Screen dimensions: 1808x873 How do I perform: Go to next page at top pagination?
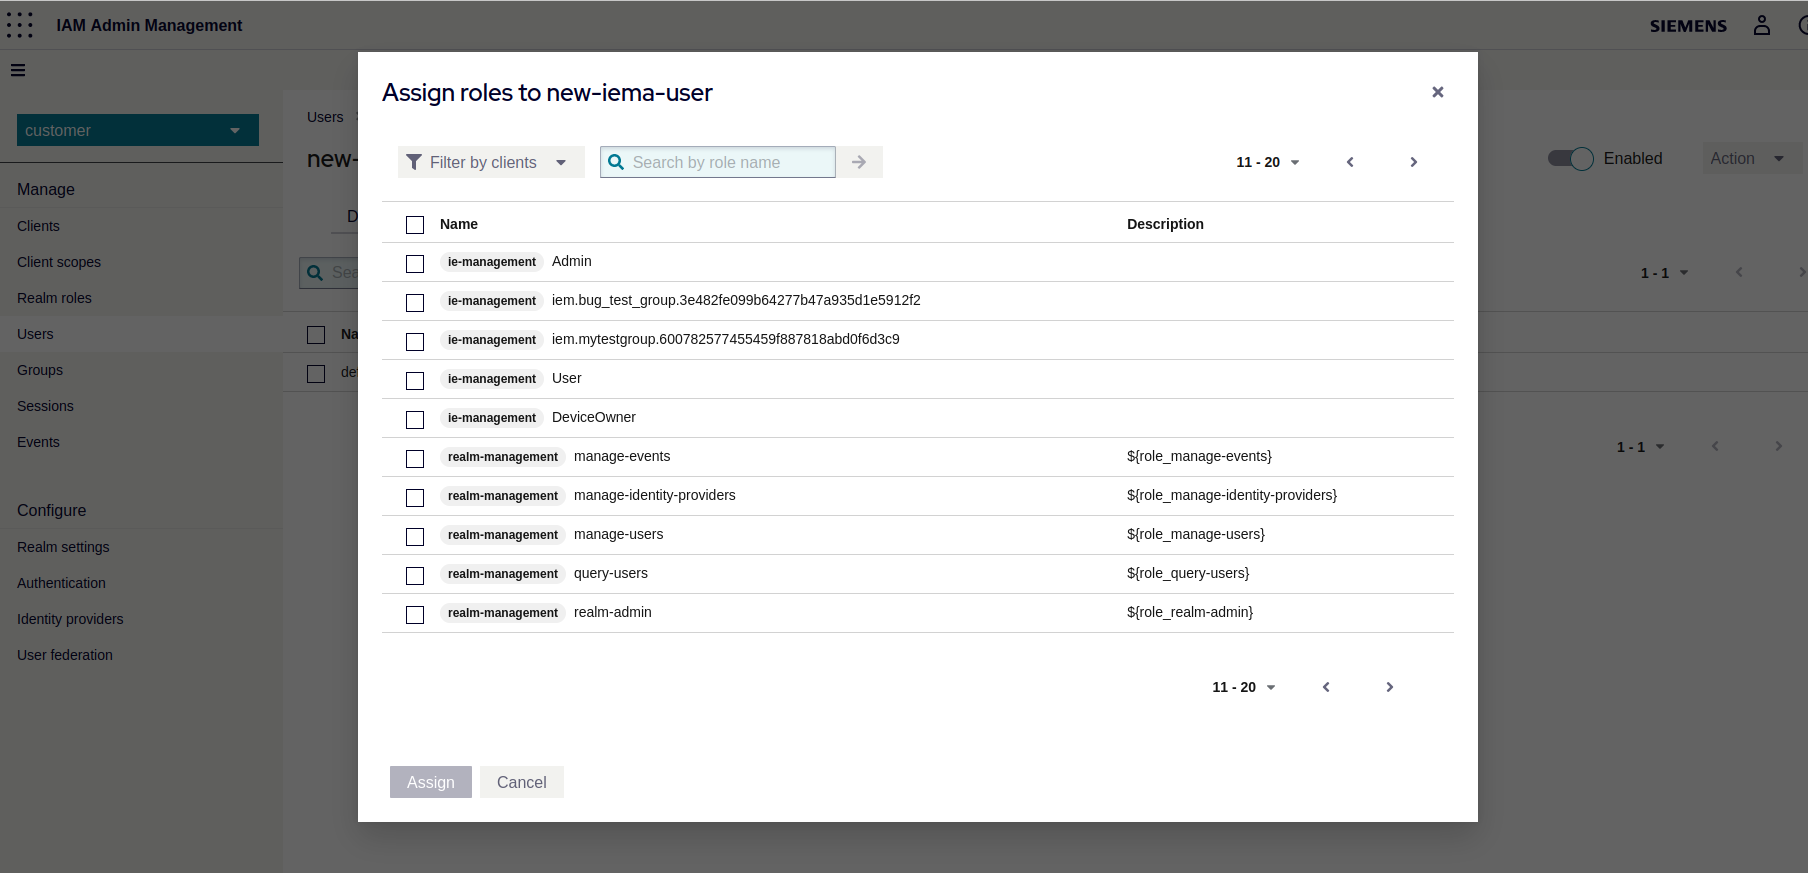click(x=1413, y=162)
